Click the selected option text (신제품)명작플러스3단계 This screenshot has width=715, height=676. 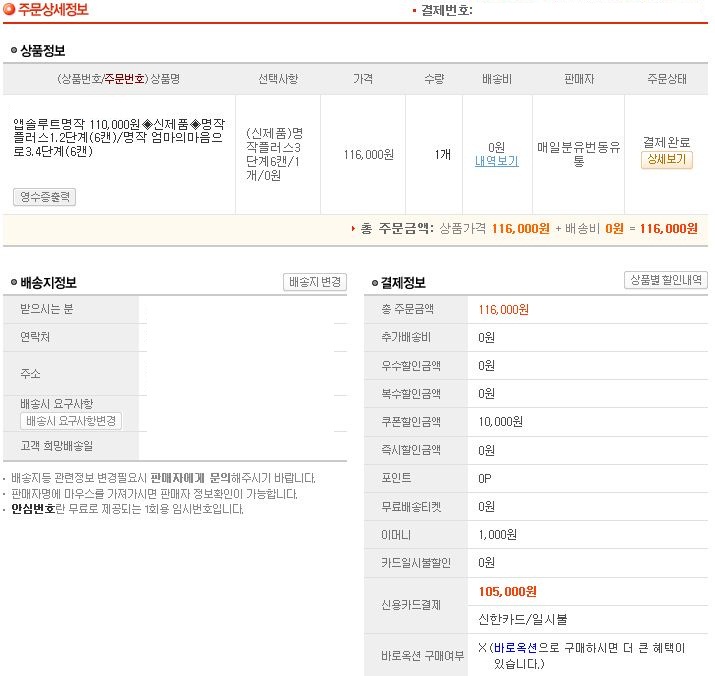[274, 154]
